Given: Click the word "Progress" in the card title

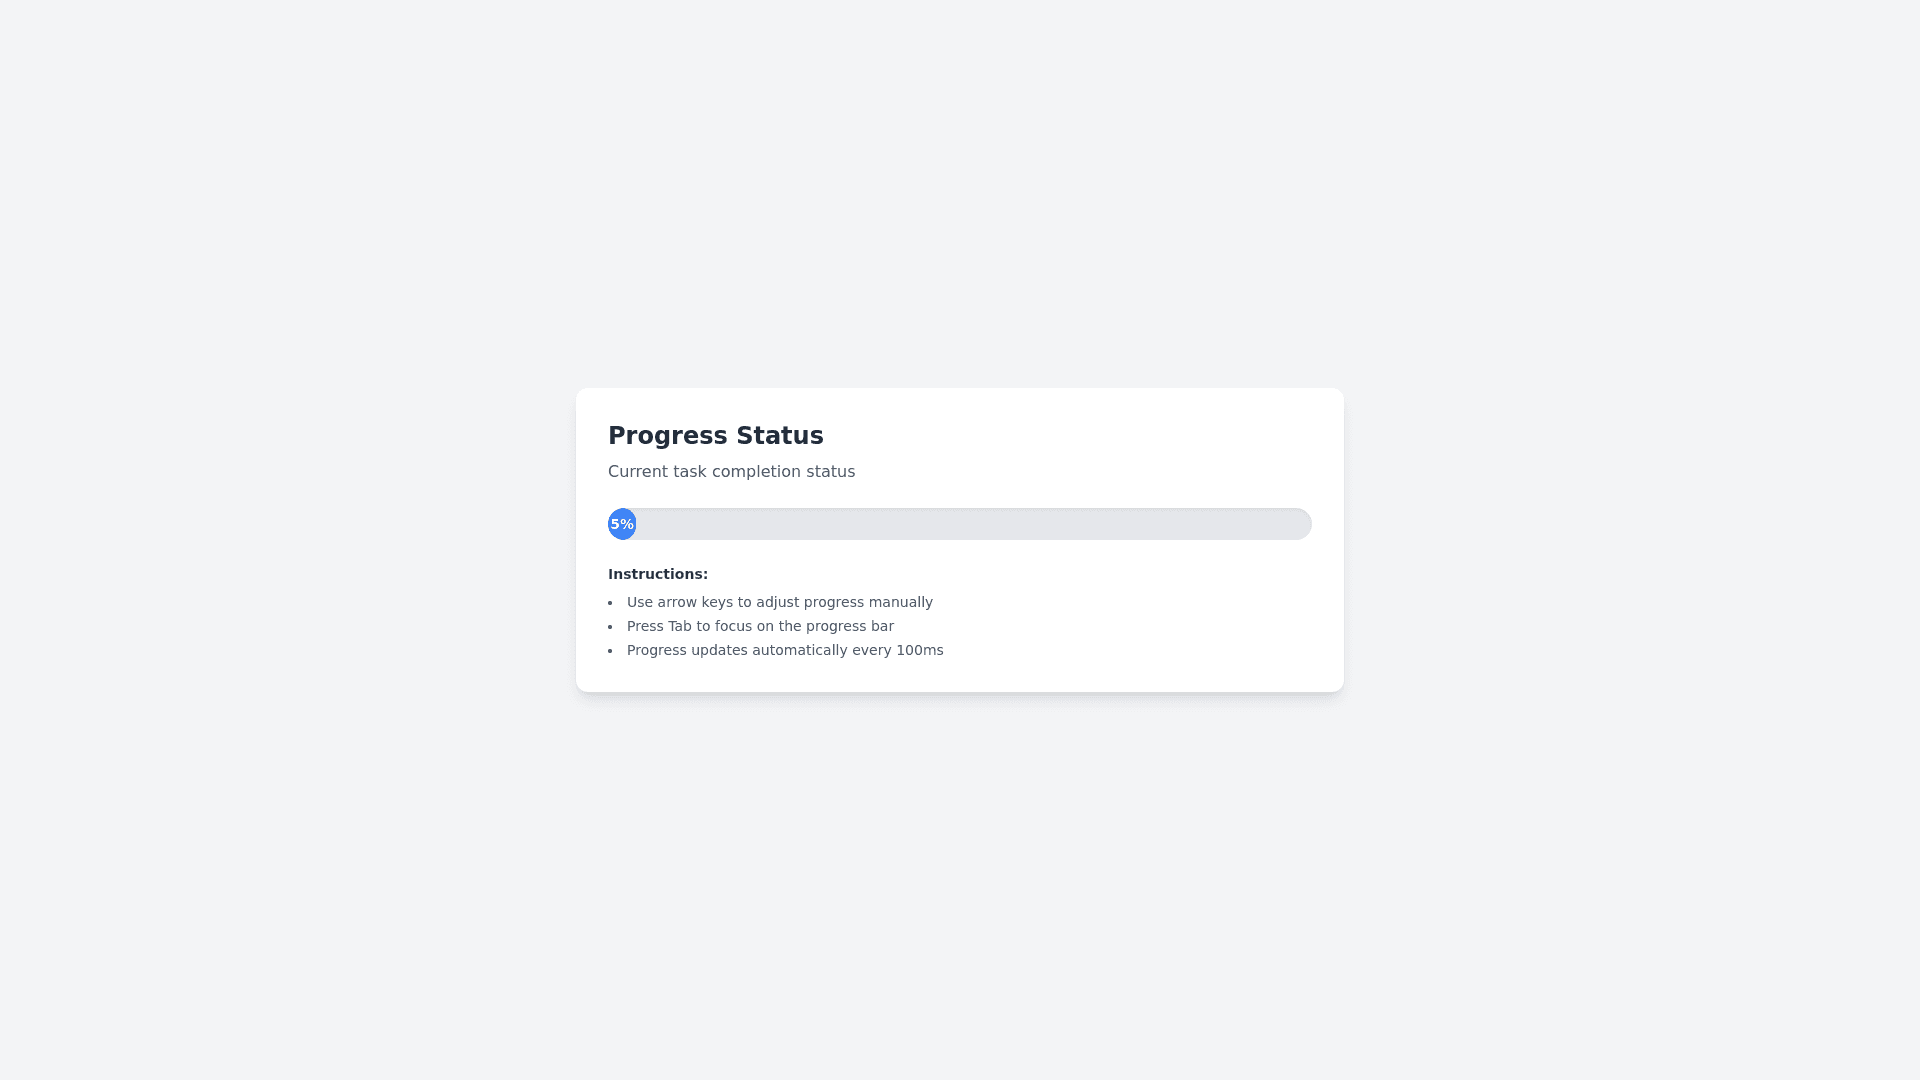Looking at the screenshot, I should pos(667,436).
